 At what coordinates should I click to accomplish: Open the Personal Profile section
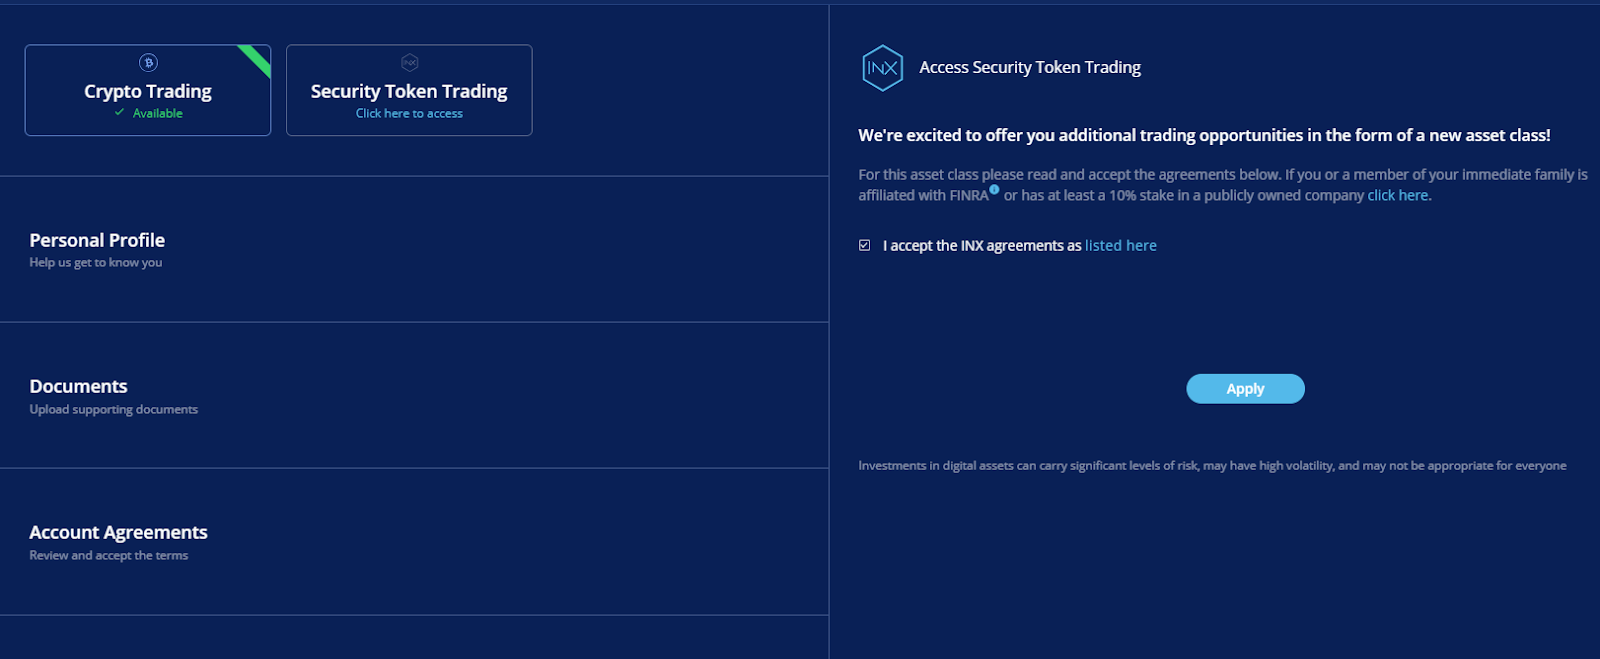414,249
